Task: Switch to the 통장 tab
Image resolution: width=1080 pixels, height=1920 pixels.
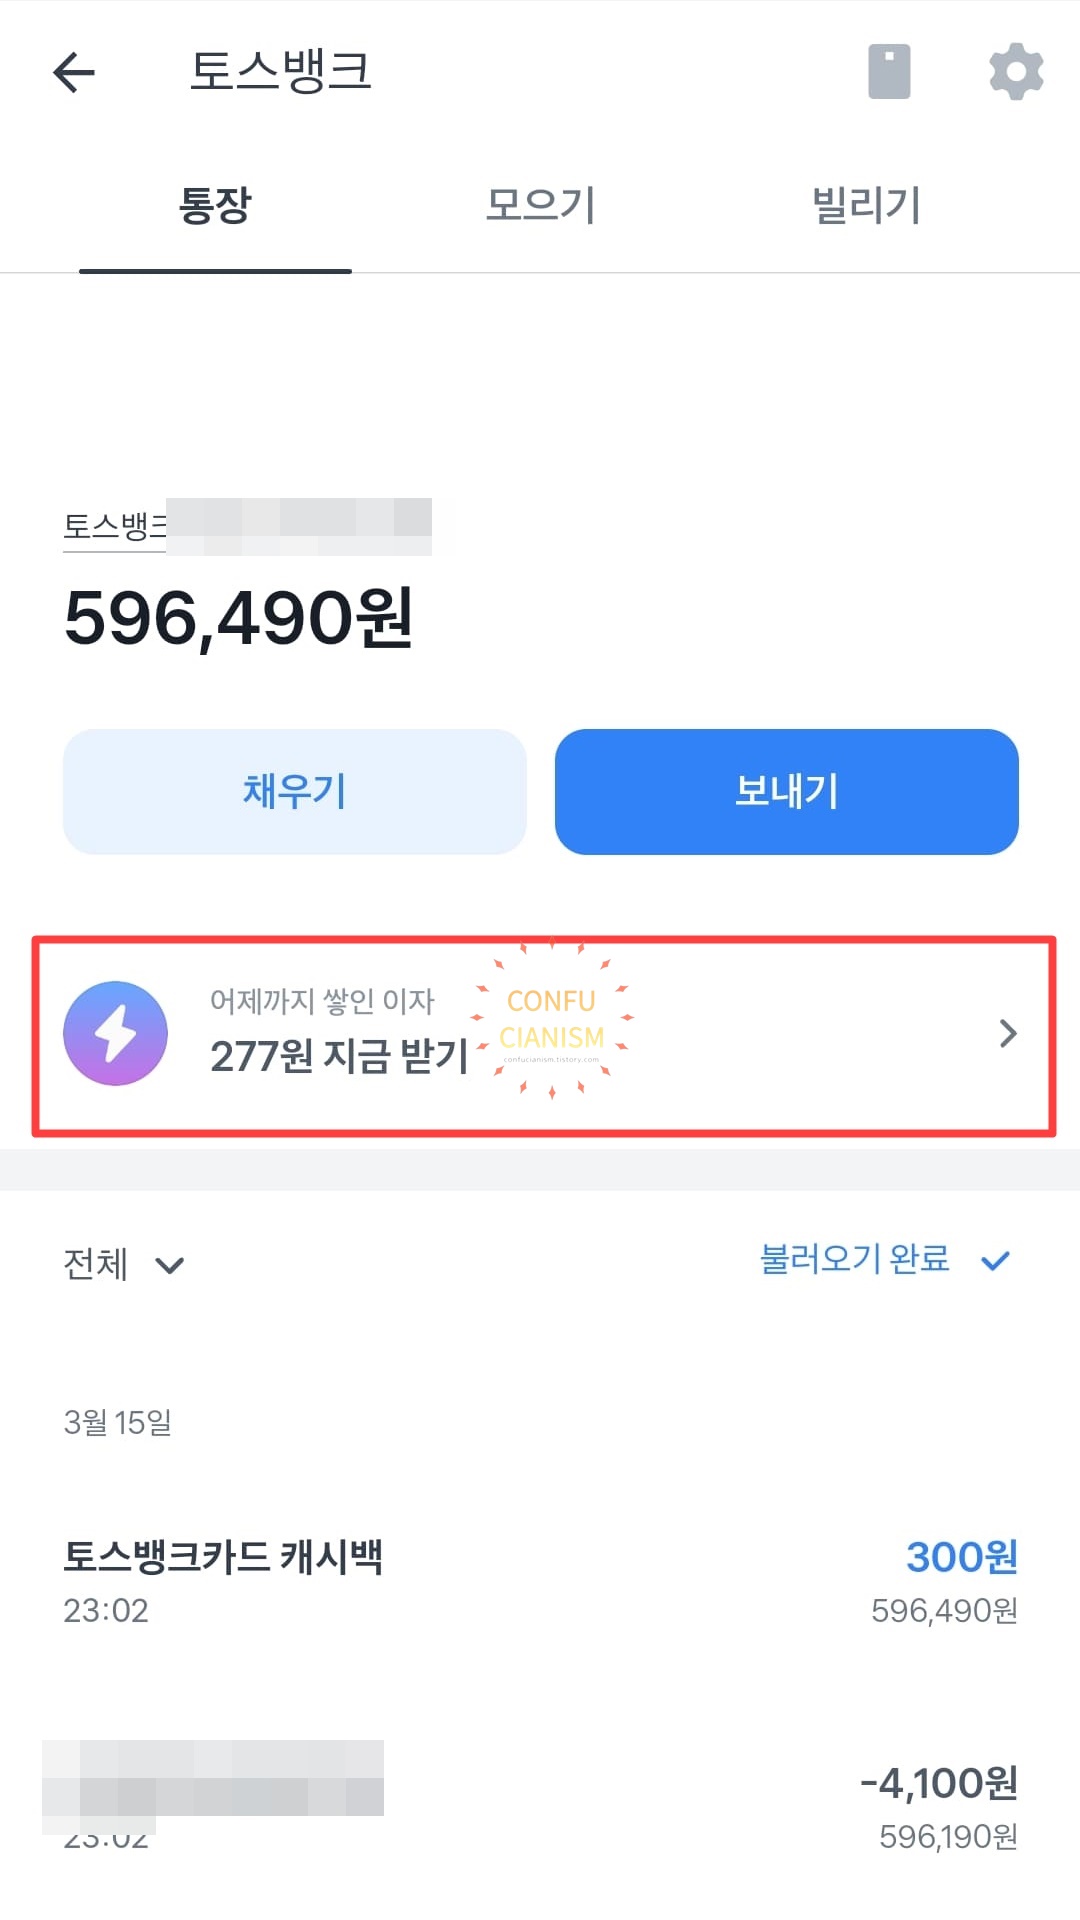Action: (215, 206)
